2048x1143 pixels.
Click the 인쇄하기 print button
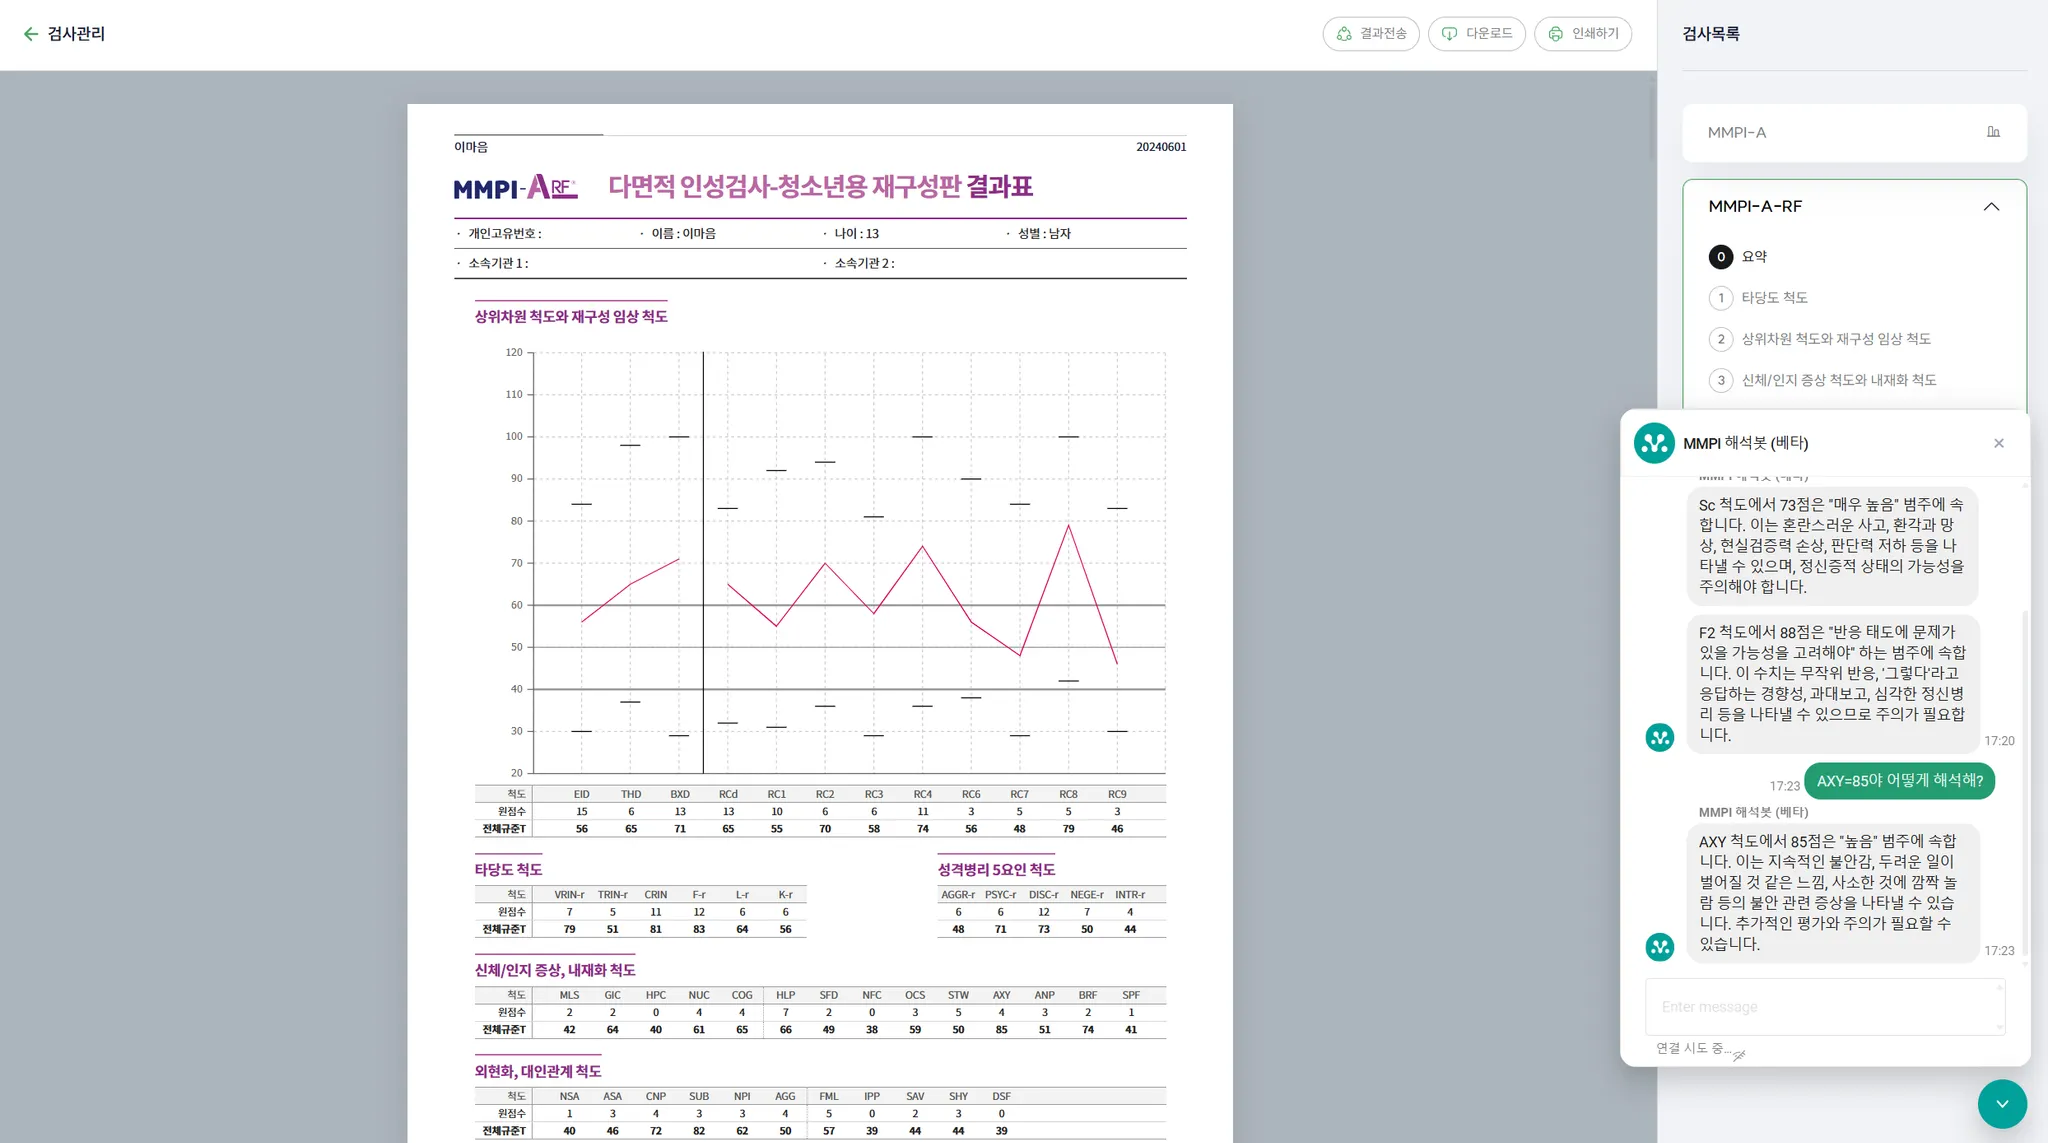tap(1583, 34)
